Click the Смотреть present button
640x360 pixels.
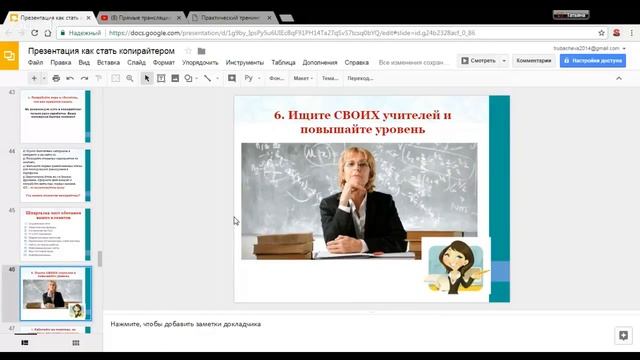point(478,60)
